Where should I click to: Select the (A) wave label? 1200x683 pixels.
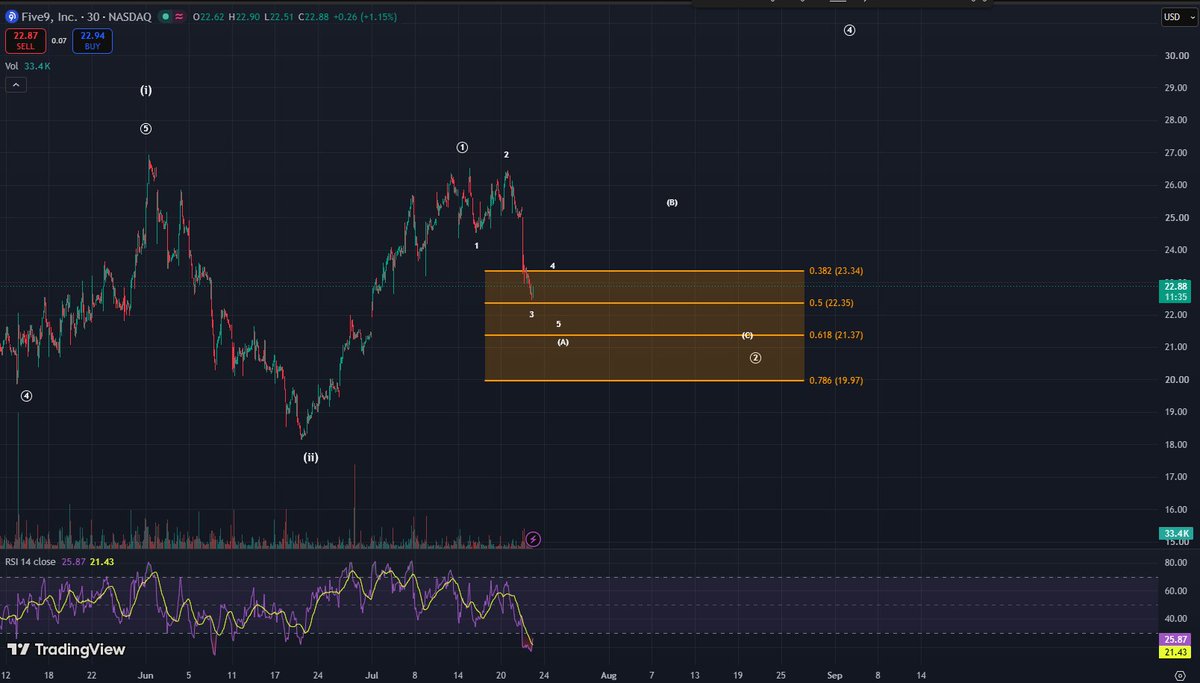point(563,342)
